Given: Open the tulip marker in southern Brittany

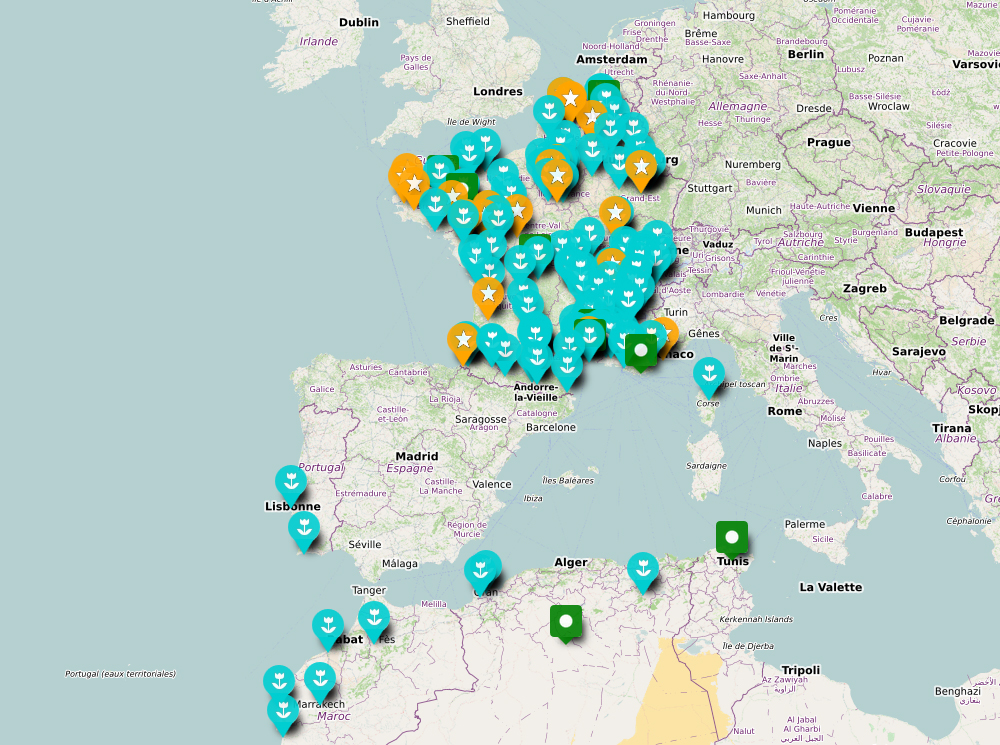Looking at the screenshot, I should coord(434,205).
